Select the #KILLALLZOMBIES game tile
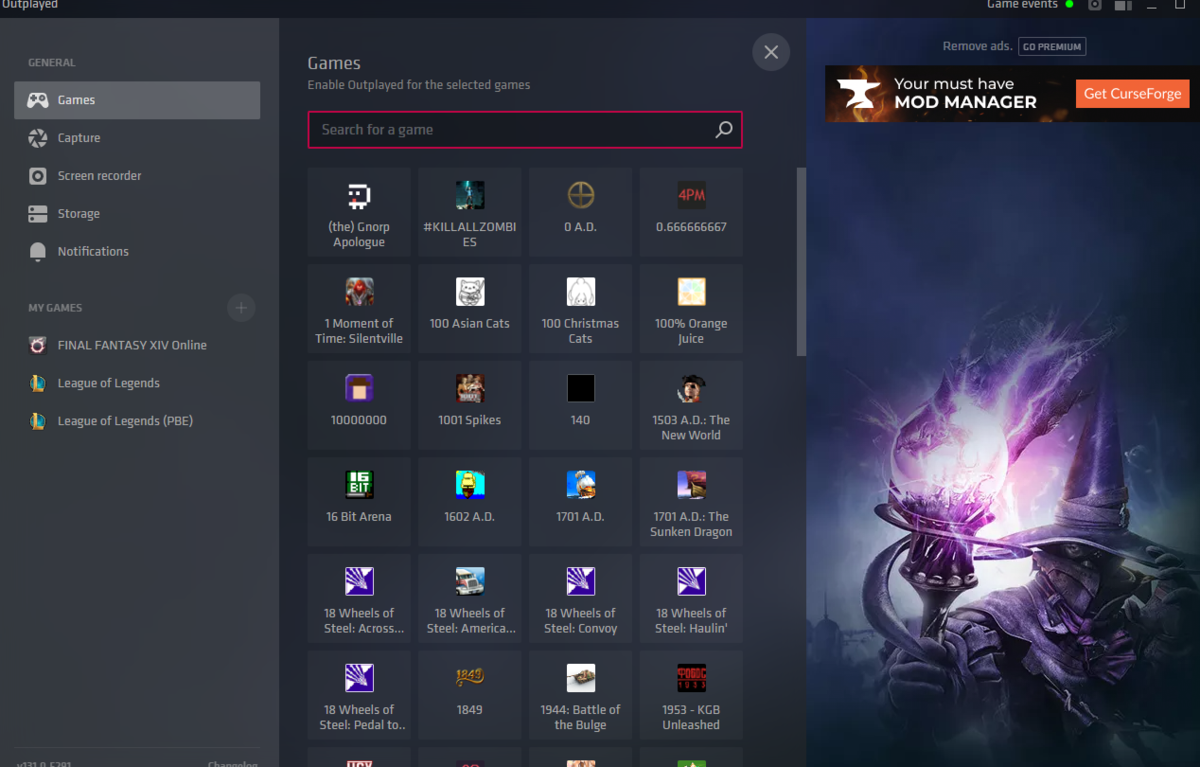The image size is (1200, 767). click(x=470, y=211)
